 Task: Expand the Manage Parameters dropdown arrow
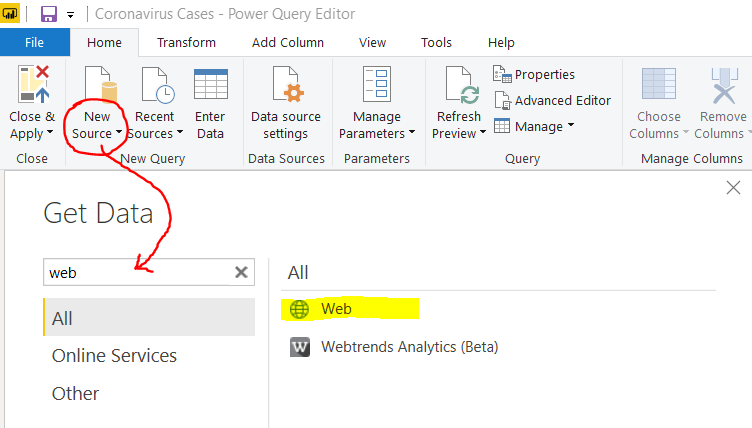click(x=412, y=132)
